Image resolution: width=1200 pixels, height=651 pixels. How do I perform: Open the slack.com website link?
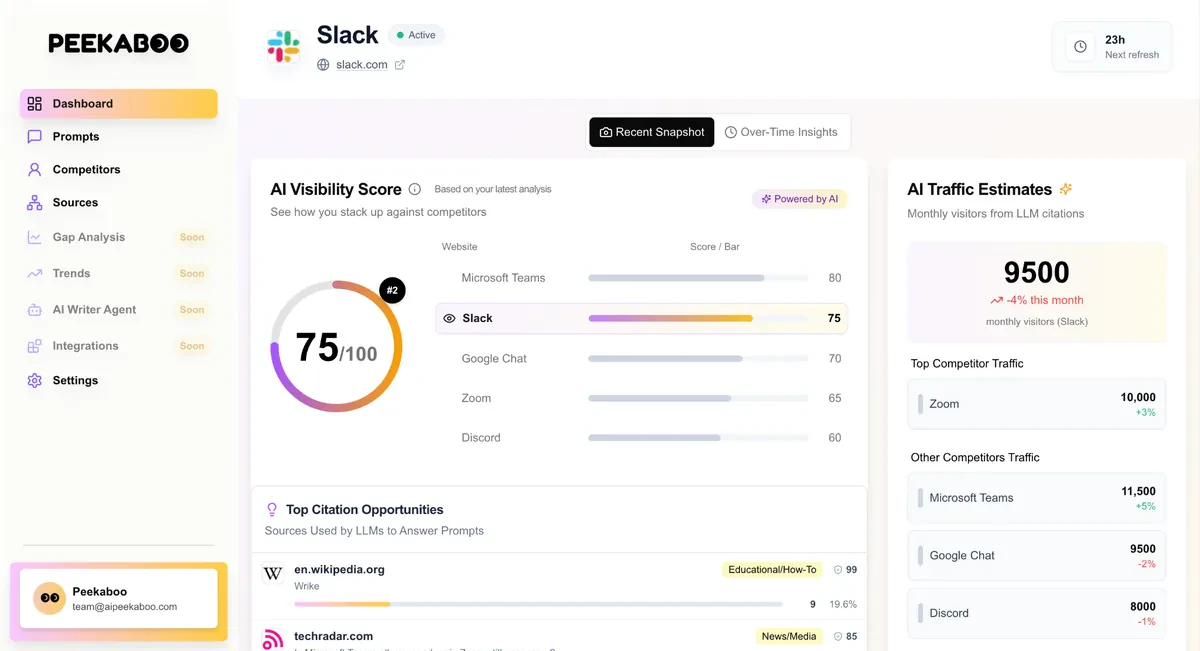(360, 63)
